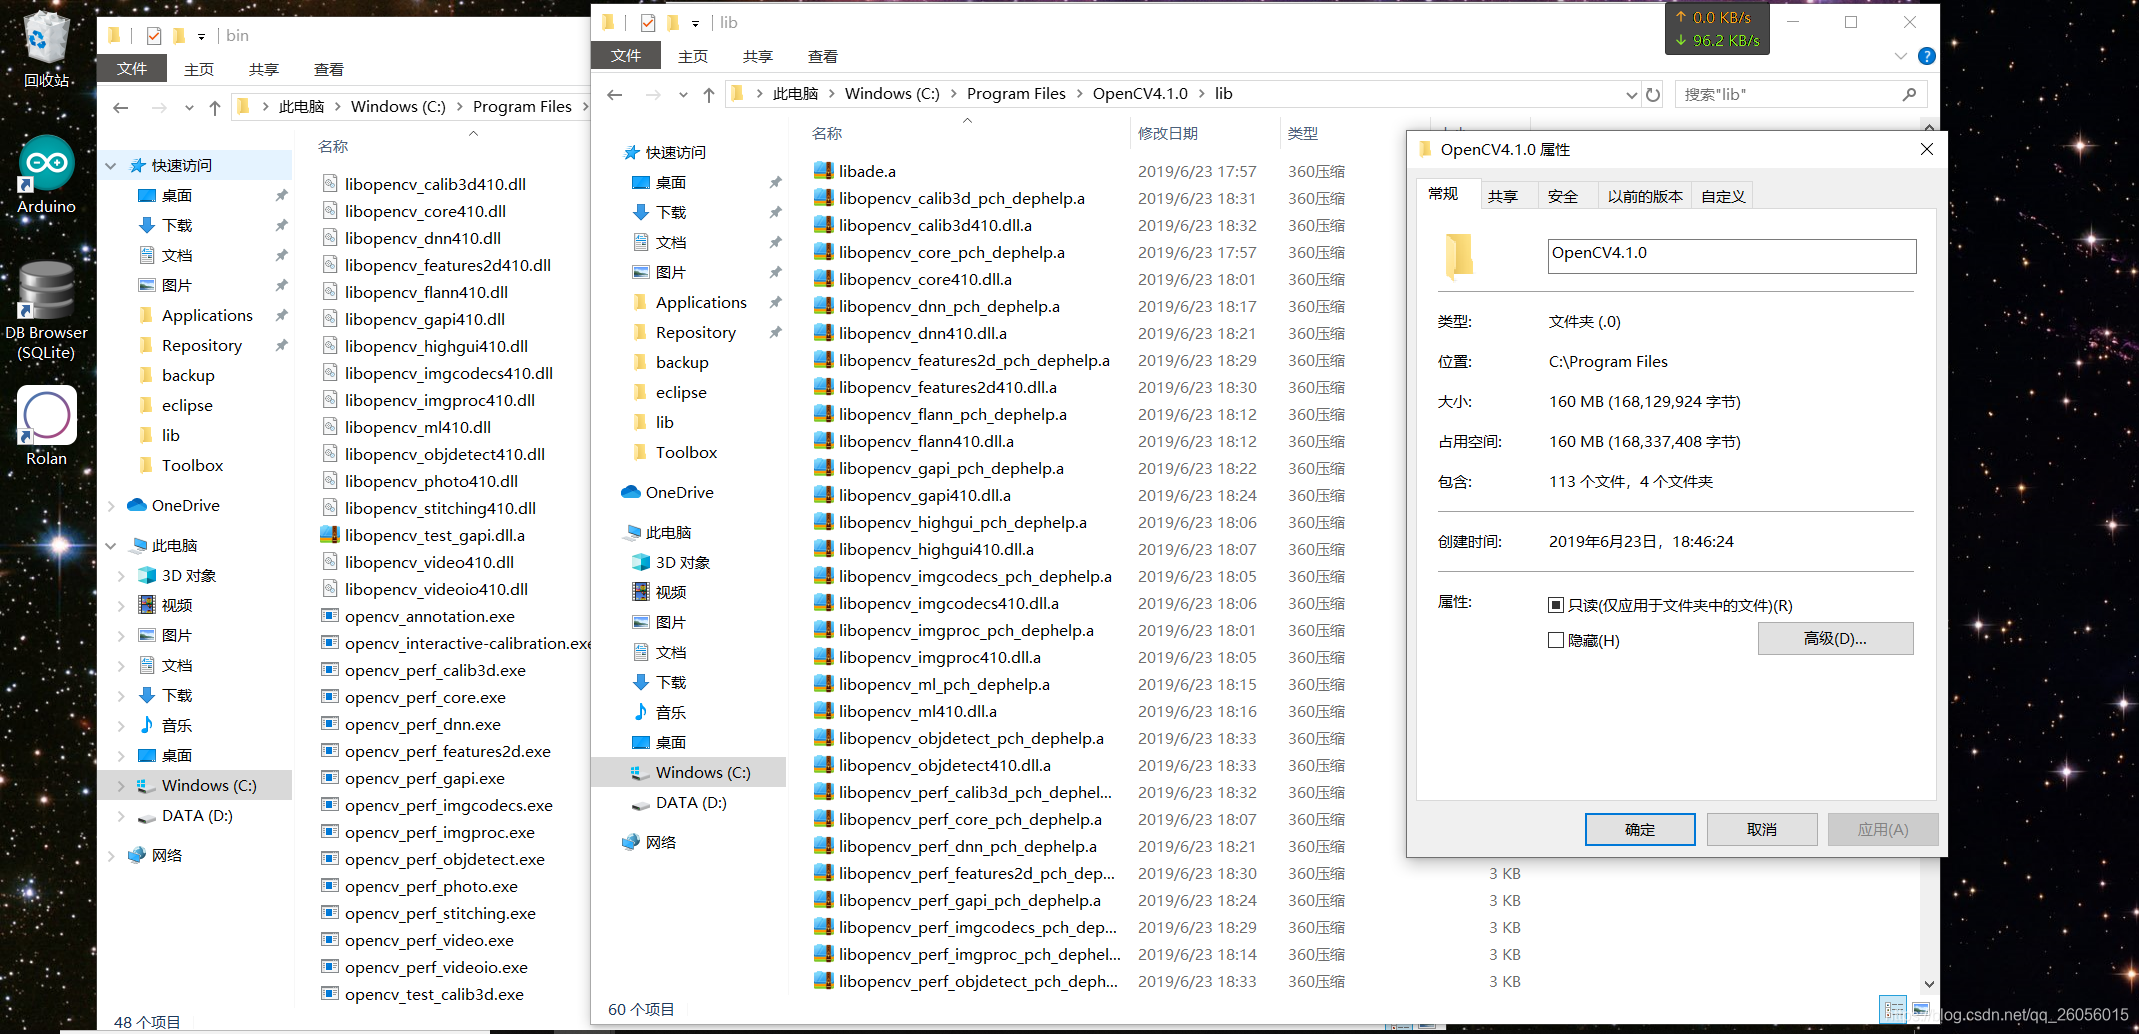
Task: Click 确定 in properties dialog
Action: (1640, 829)
